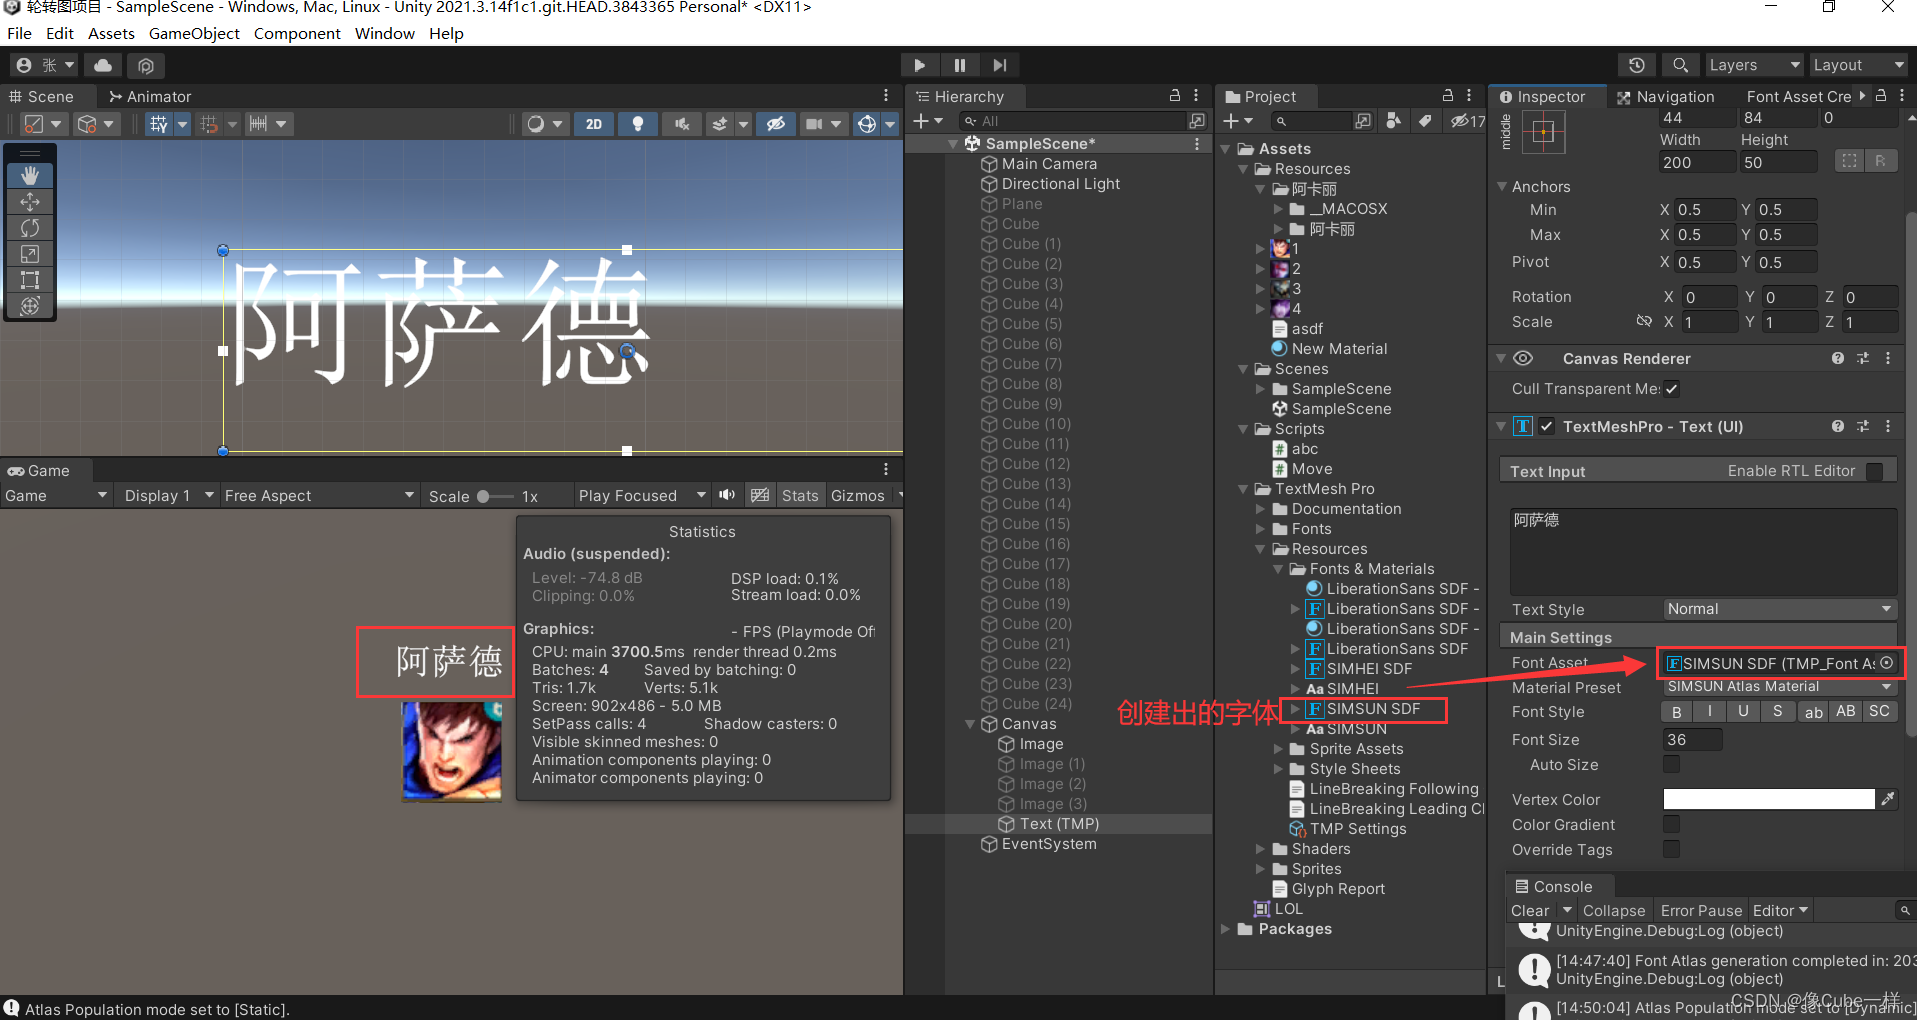Open the Layout dropdown
The image size is (1917, 1020).
pyautogui.click(x=1859, y=65)
